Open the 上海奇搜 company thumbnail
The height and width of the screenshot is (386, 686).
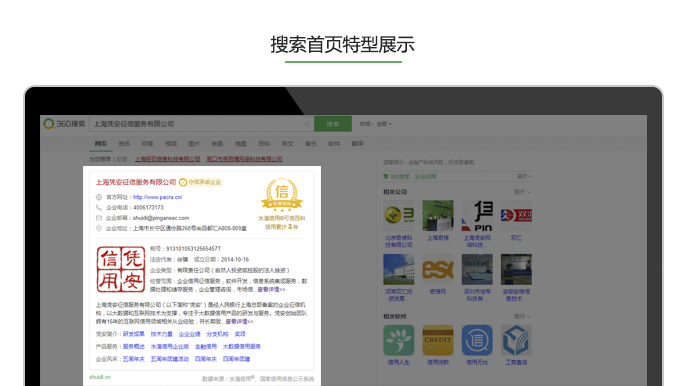point(438,215)
